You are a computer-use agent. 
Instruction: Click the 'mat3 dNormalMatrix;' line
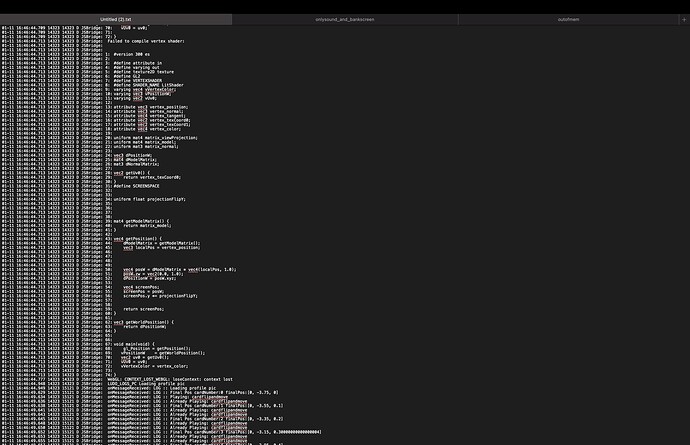coord(136,164)
